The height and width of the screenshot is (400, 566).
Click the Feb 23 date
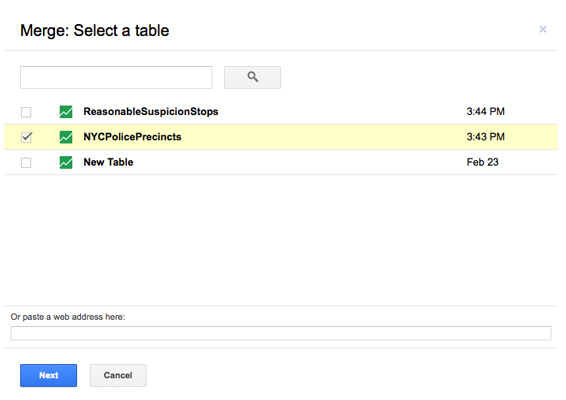tap(482, 162)
